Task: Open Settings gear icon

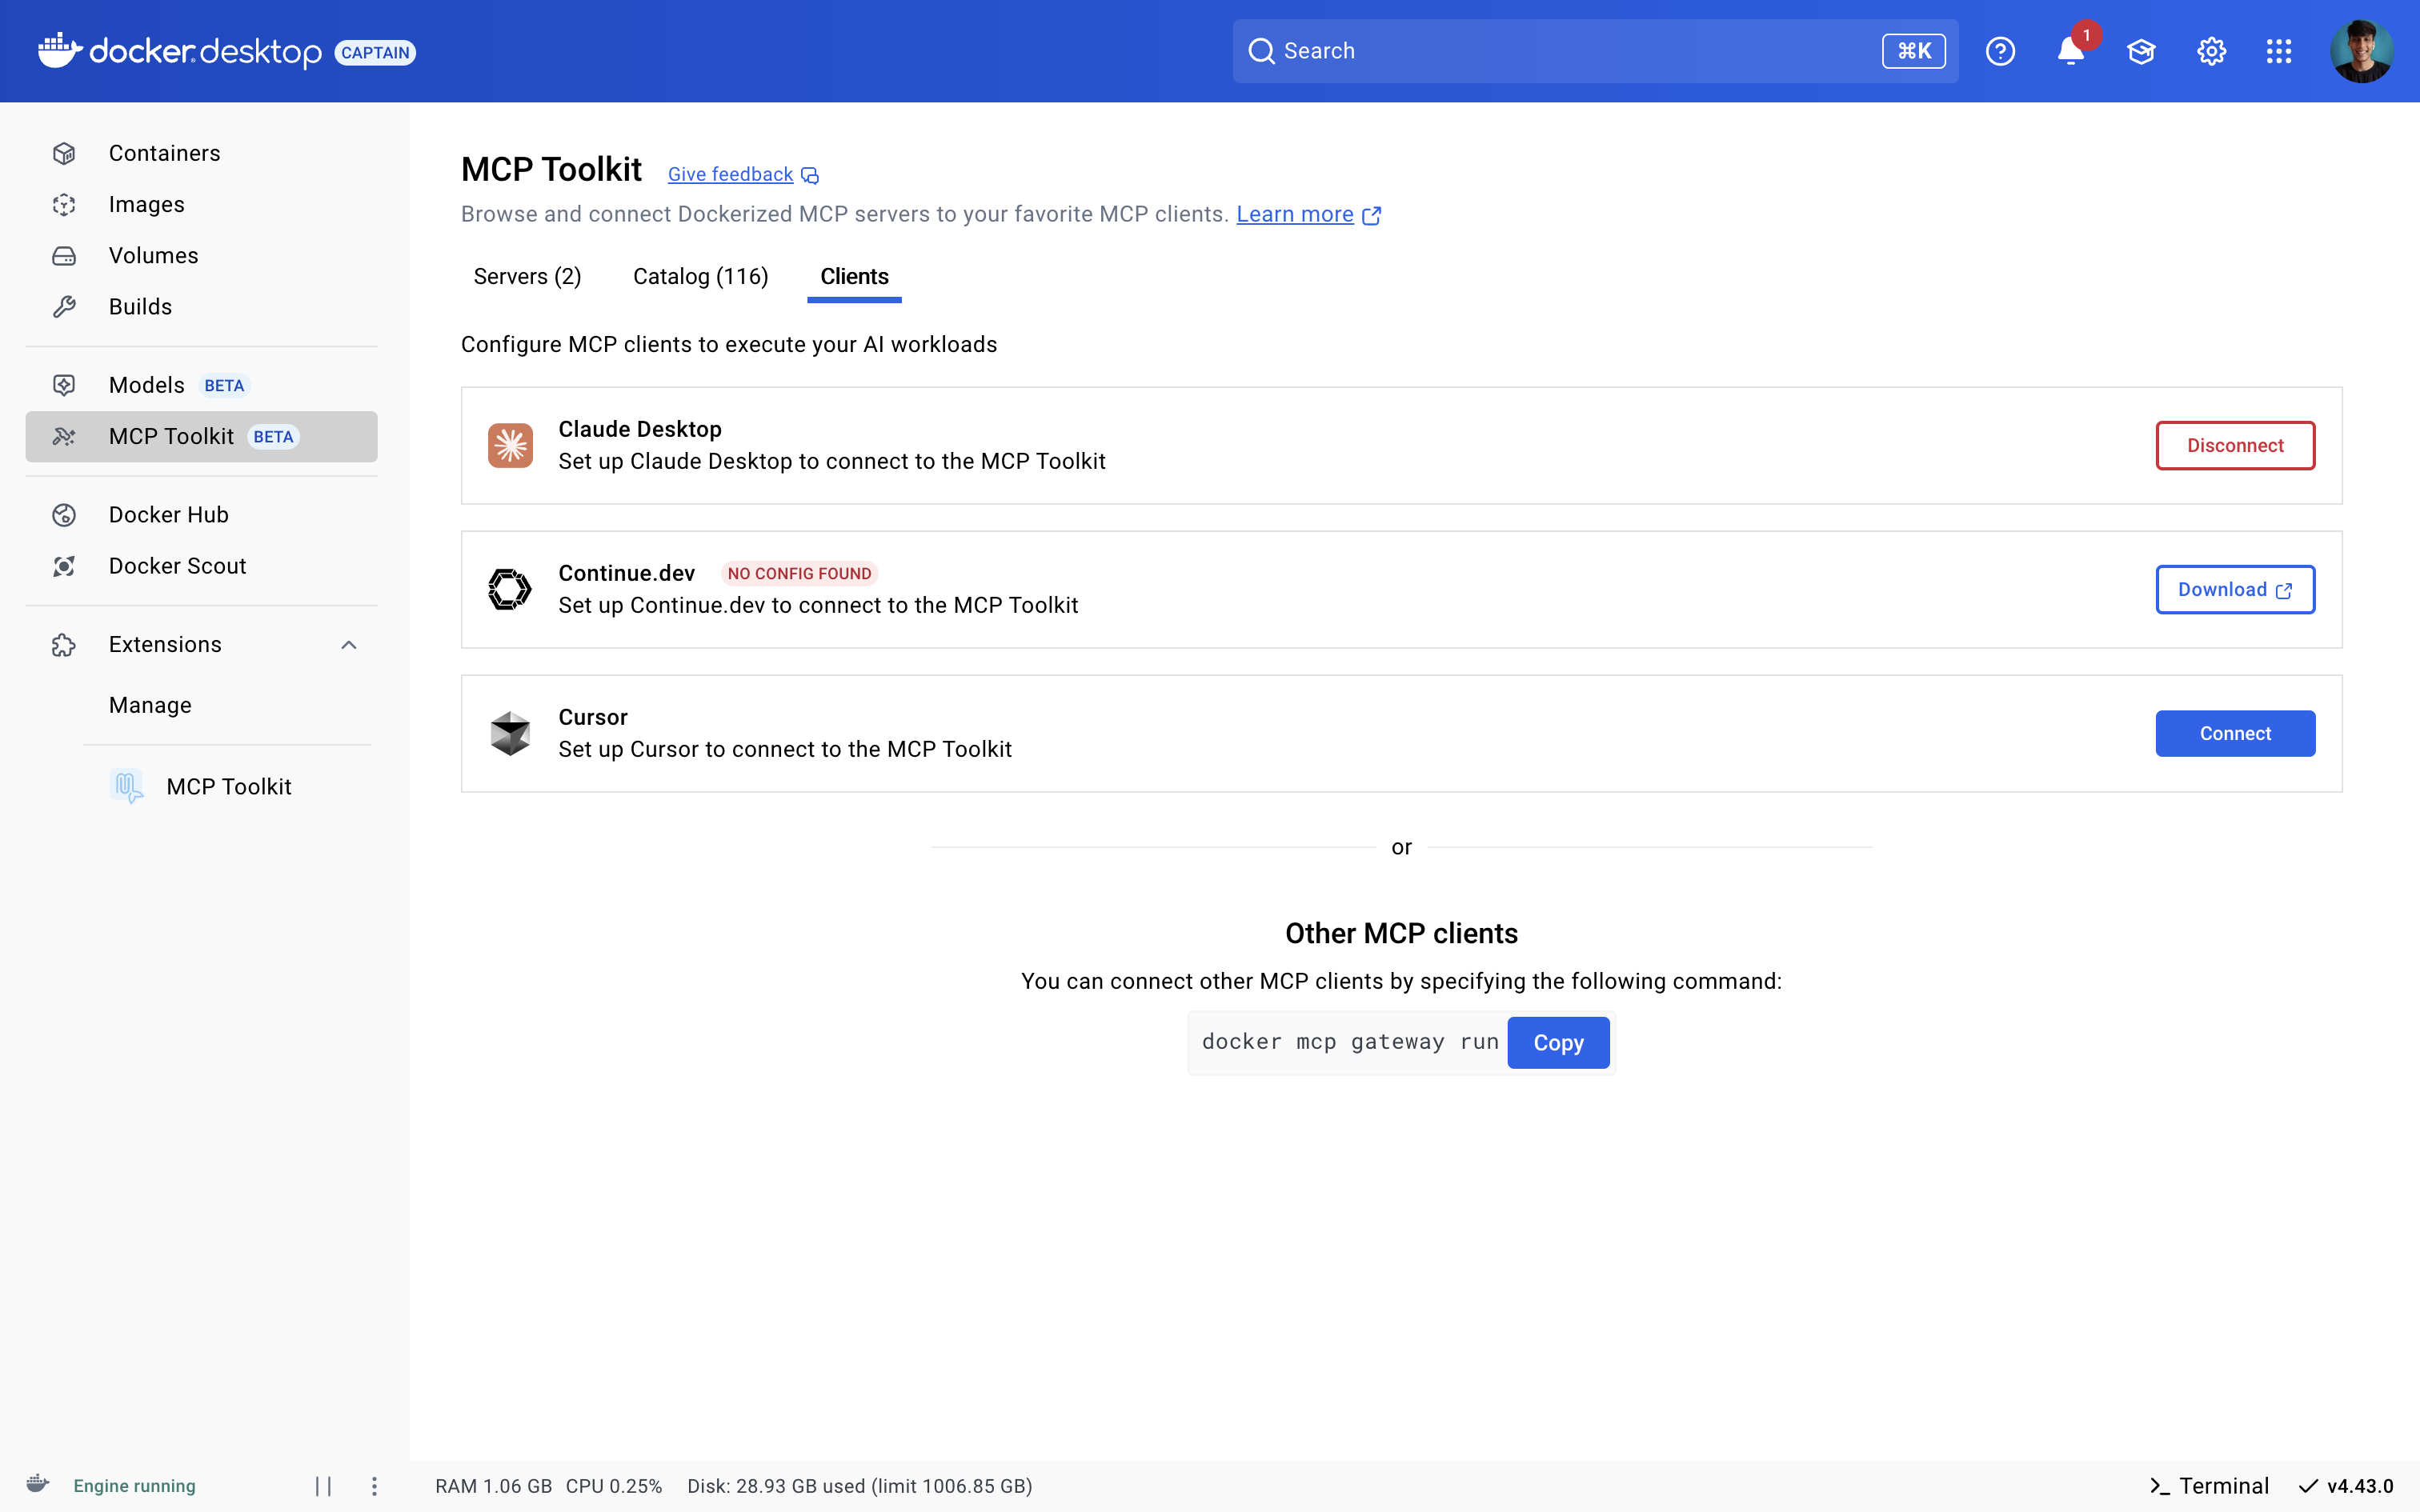Action: click(x=2211, y=51)
